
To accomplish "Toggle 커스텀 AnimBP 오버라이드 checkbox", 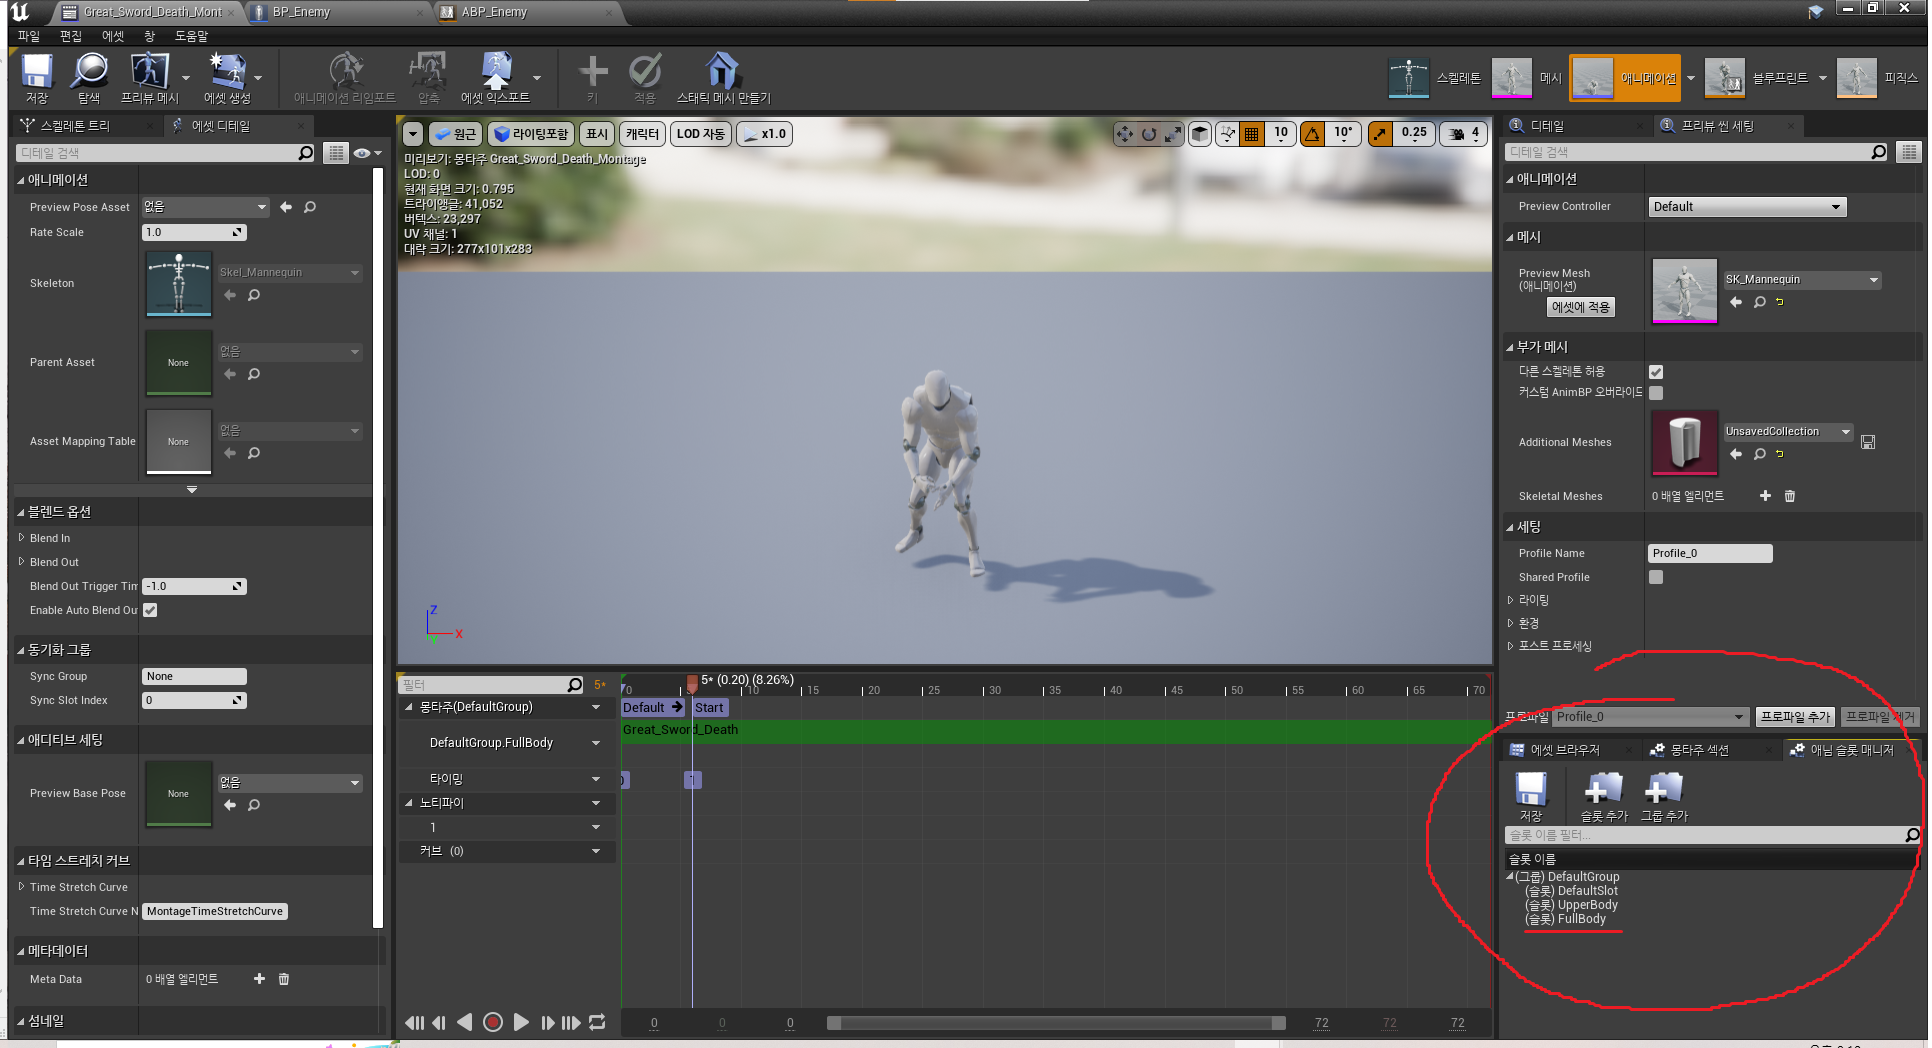I will (1656, 393).
